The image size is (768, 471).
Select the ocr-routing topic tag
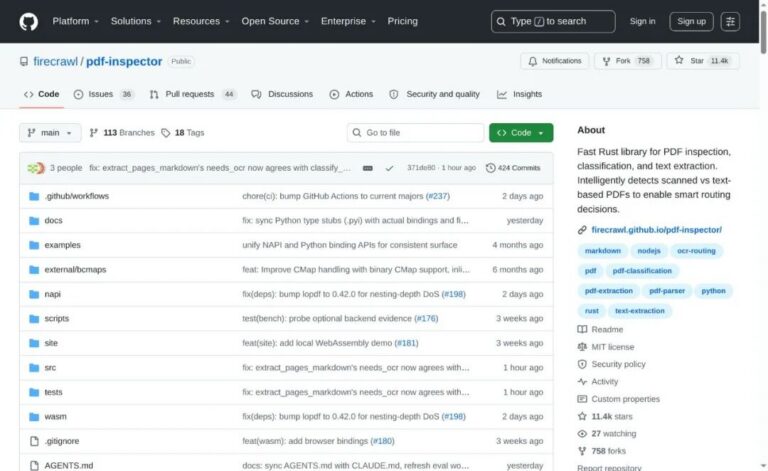coord(696,251)
